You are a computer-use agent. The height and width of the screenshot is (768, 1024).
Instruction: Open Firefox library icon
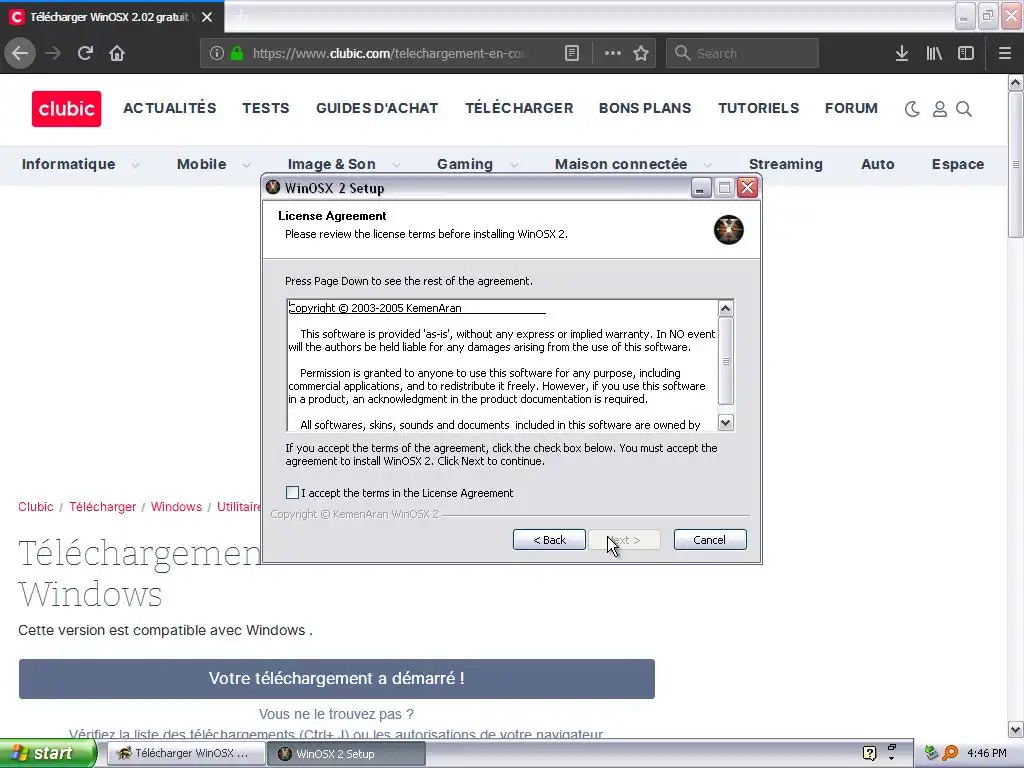tap(934, 54)
